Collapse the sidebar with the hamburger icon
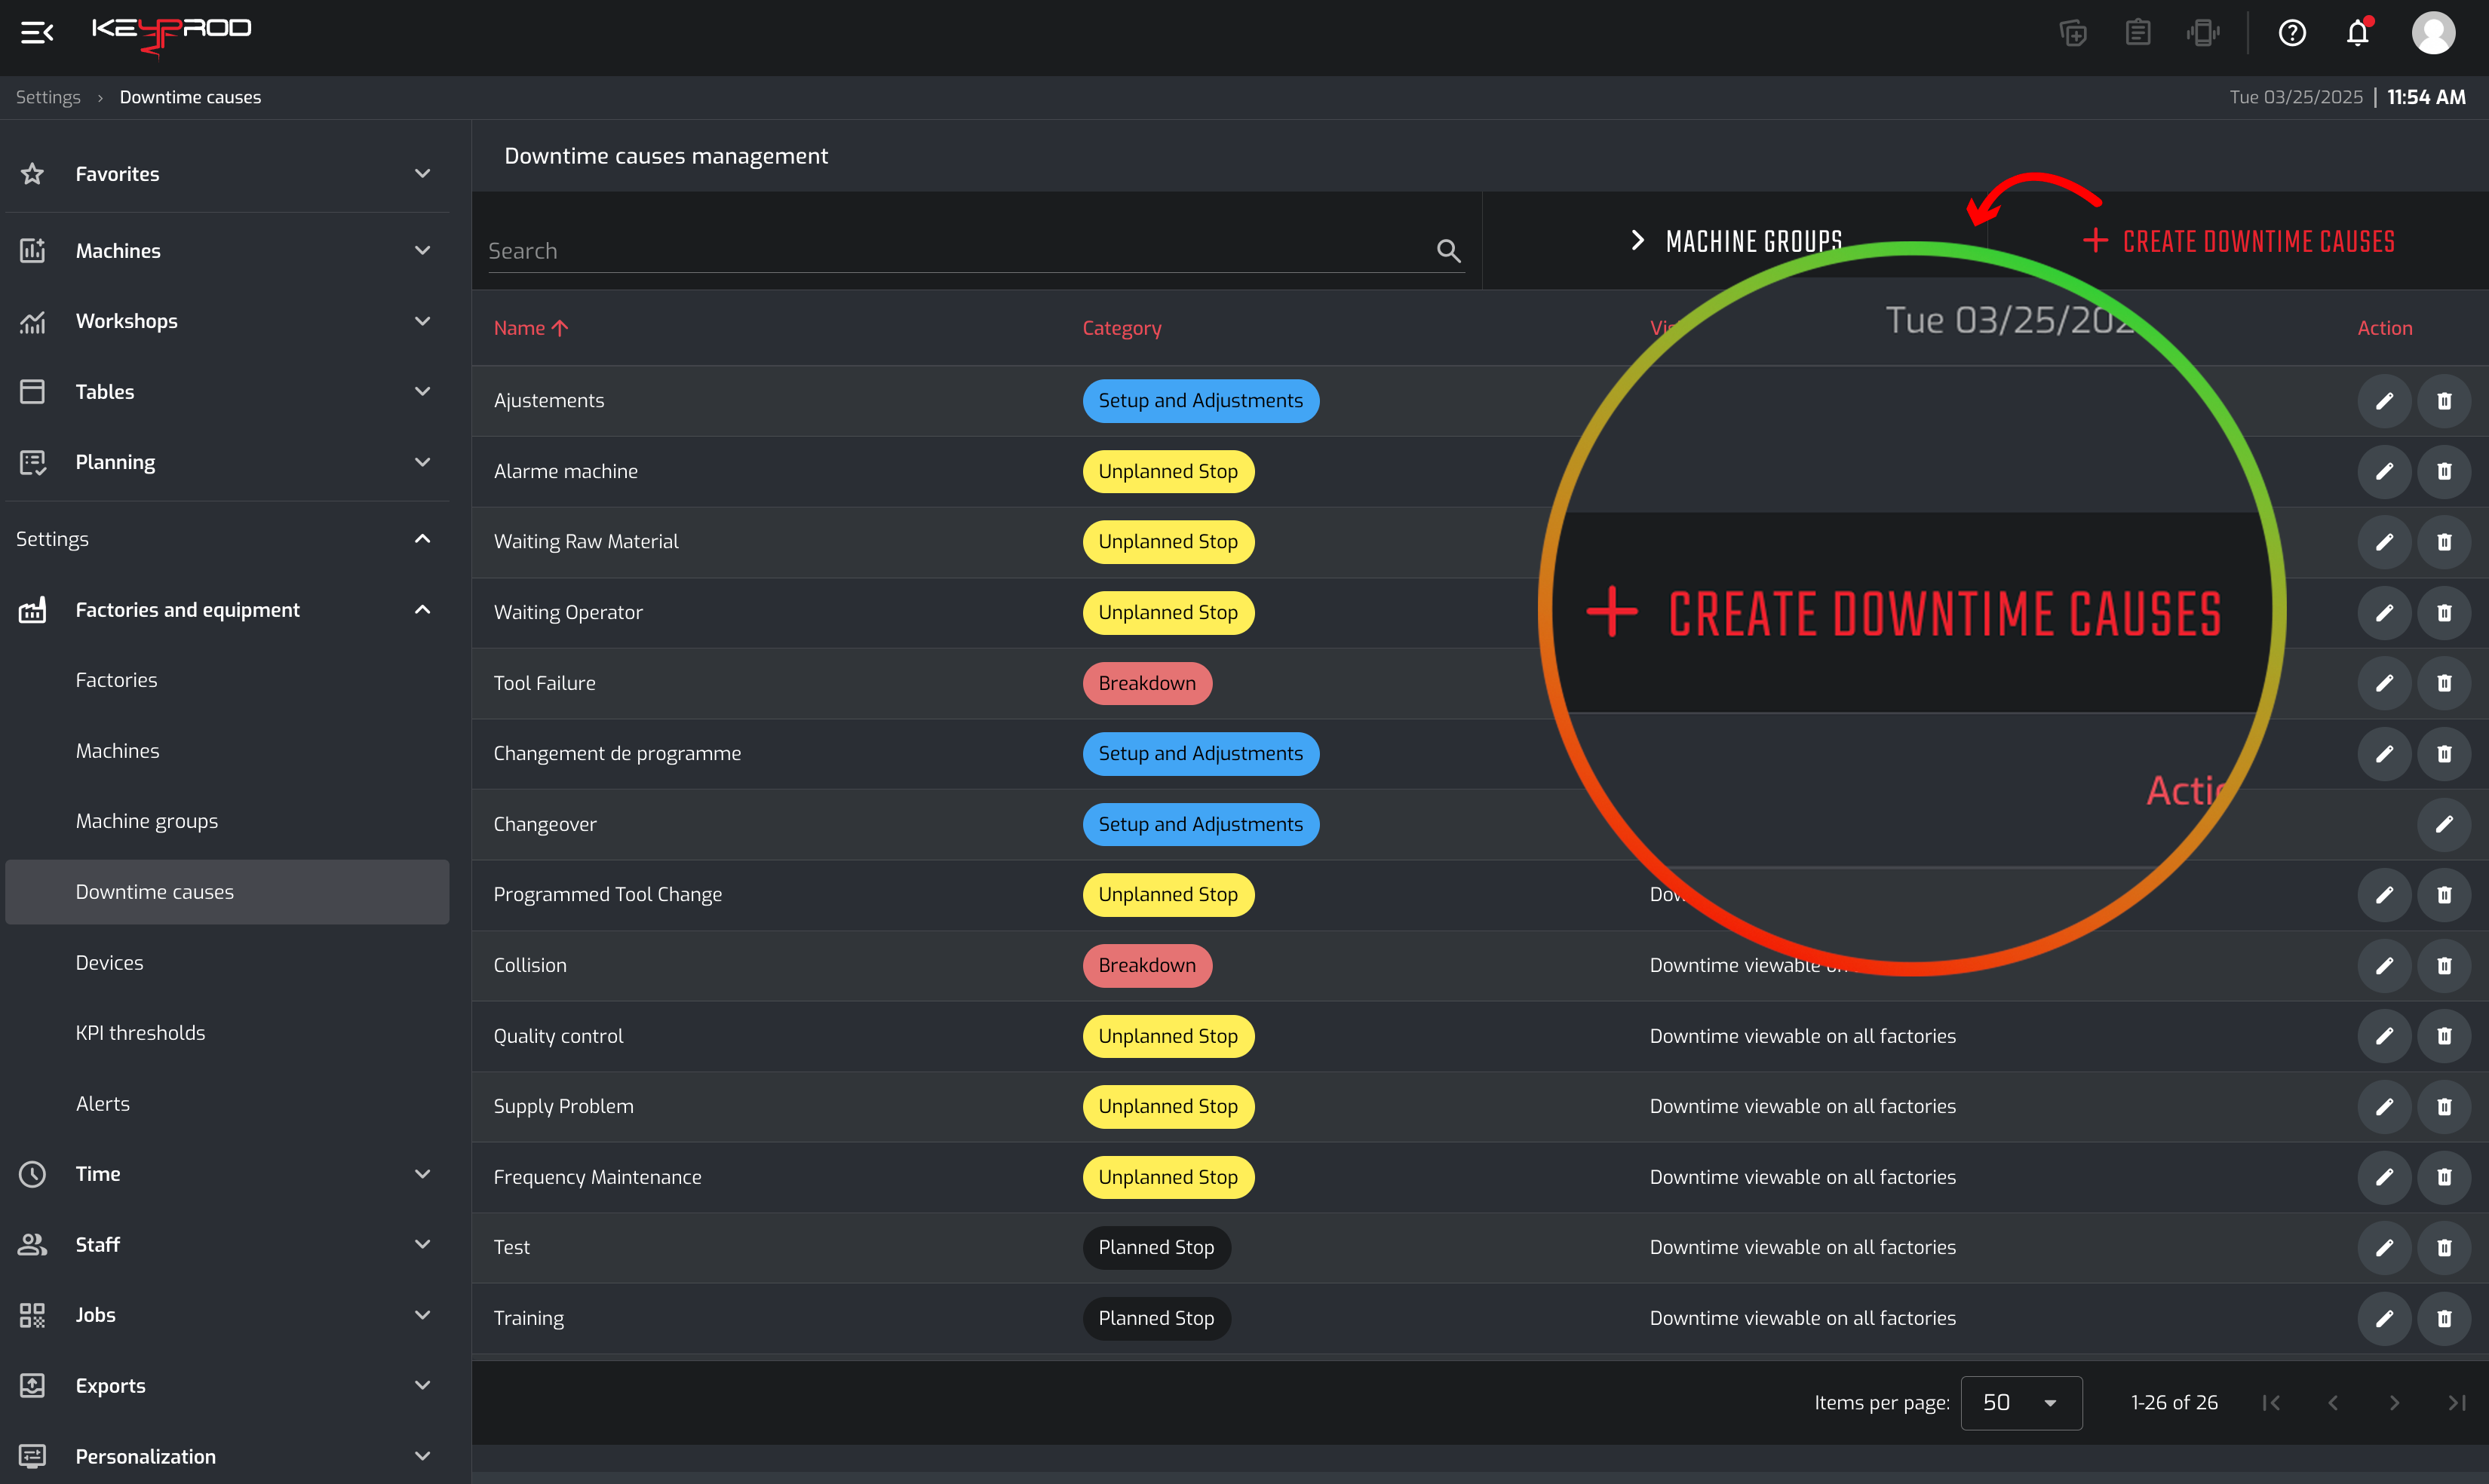The height and width of the screenshot is (1484, 2489). click(x=37, y=33)
